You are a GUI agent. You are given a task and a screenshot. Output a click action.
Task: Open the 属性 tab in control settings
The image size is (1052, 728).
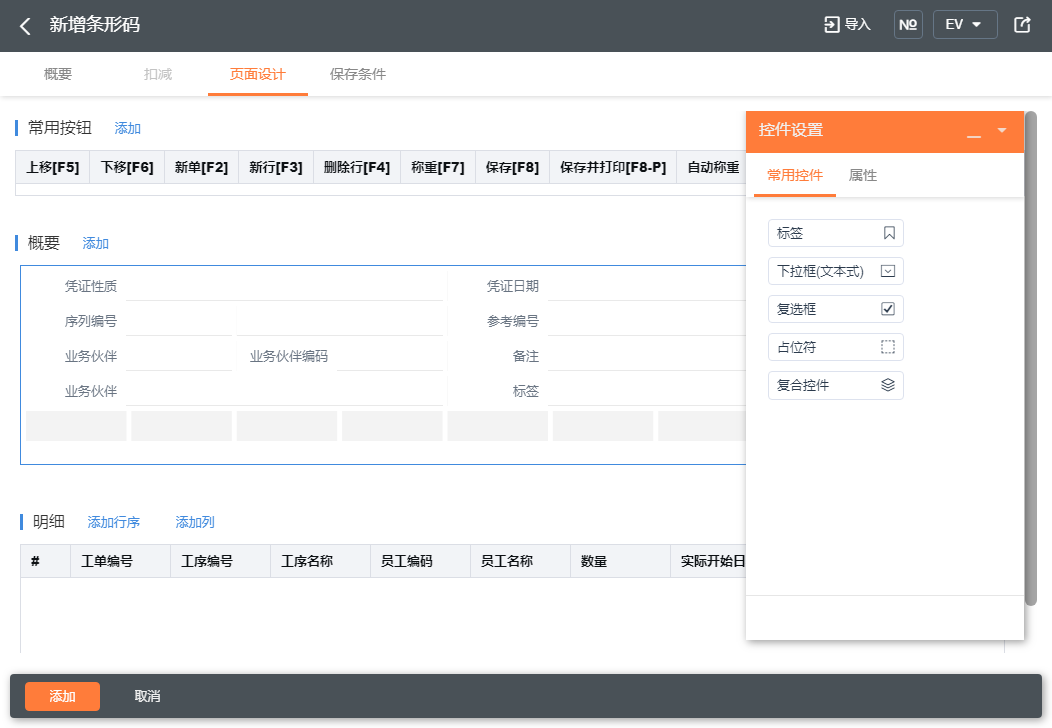point(862,175)
